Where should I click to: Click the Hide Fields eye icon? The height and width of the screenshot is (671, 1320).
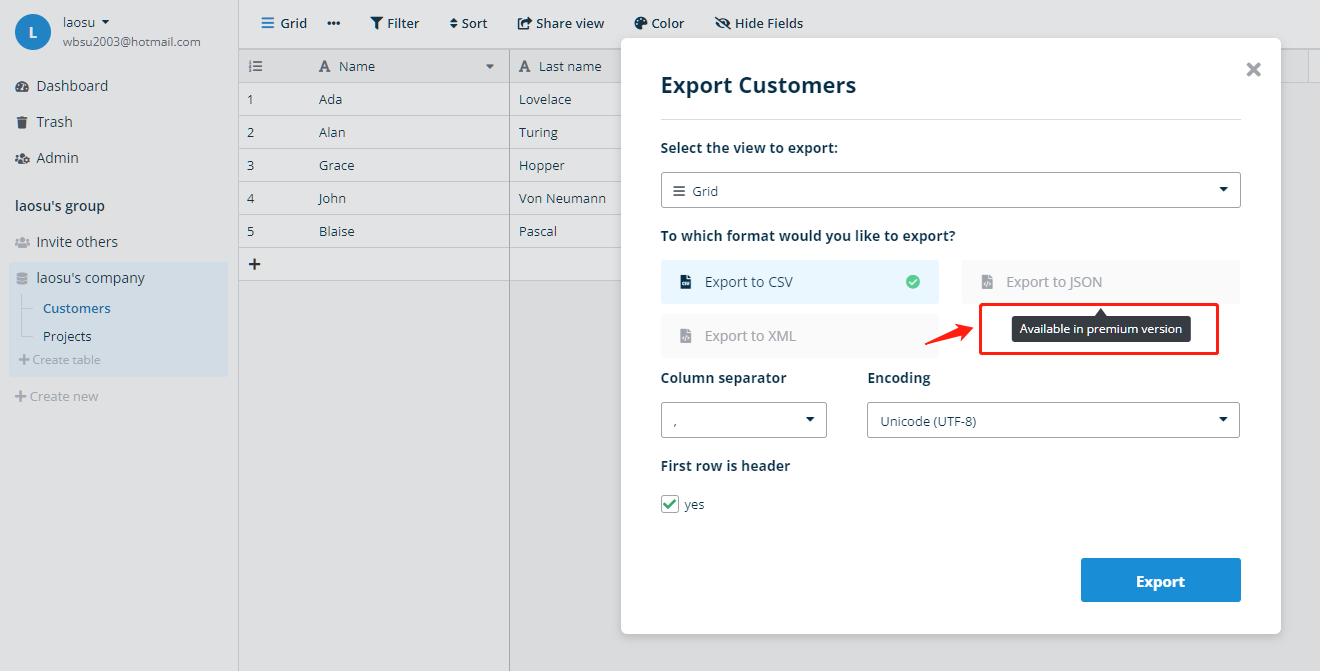(723, 23)
